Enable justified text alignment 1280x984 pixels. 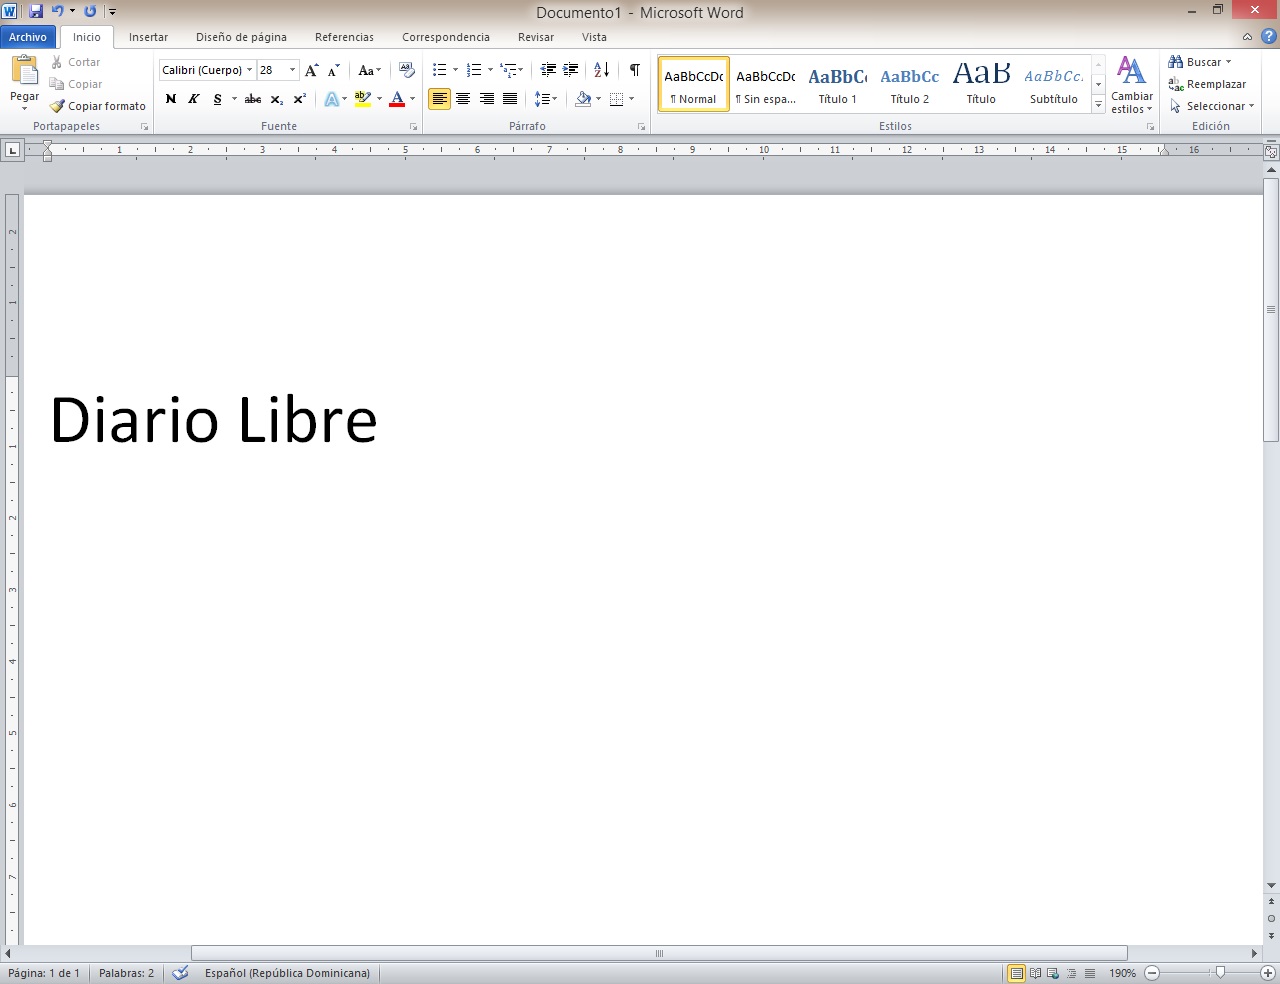pyautogui.click(x=510, y=99)
